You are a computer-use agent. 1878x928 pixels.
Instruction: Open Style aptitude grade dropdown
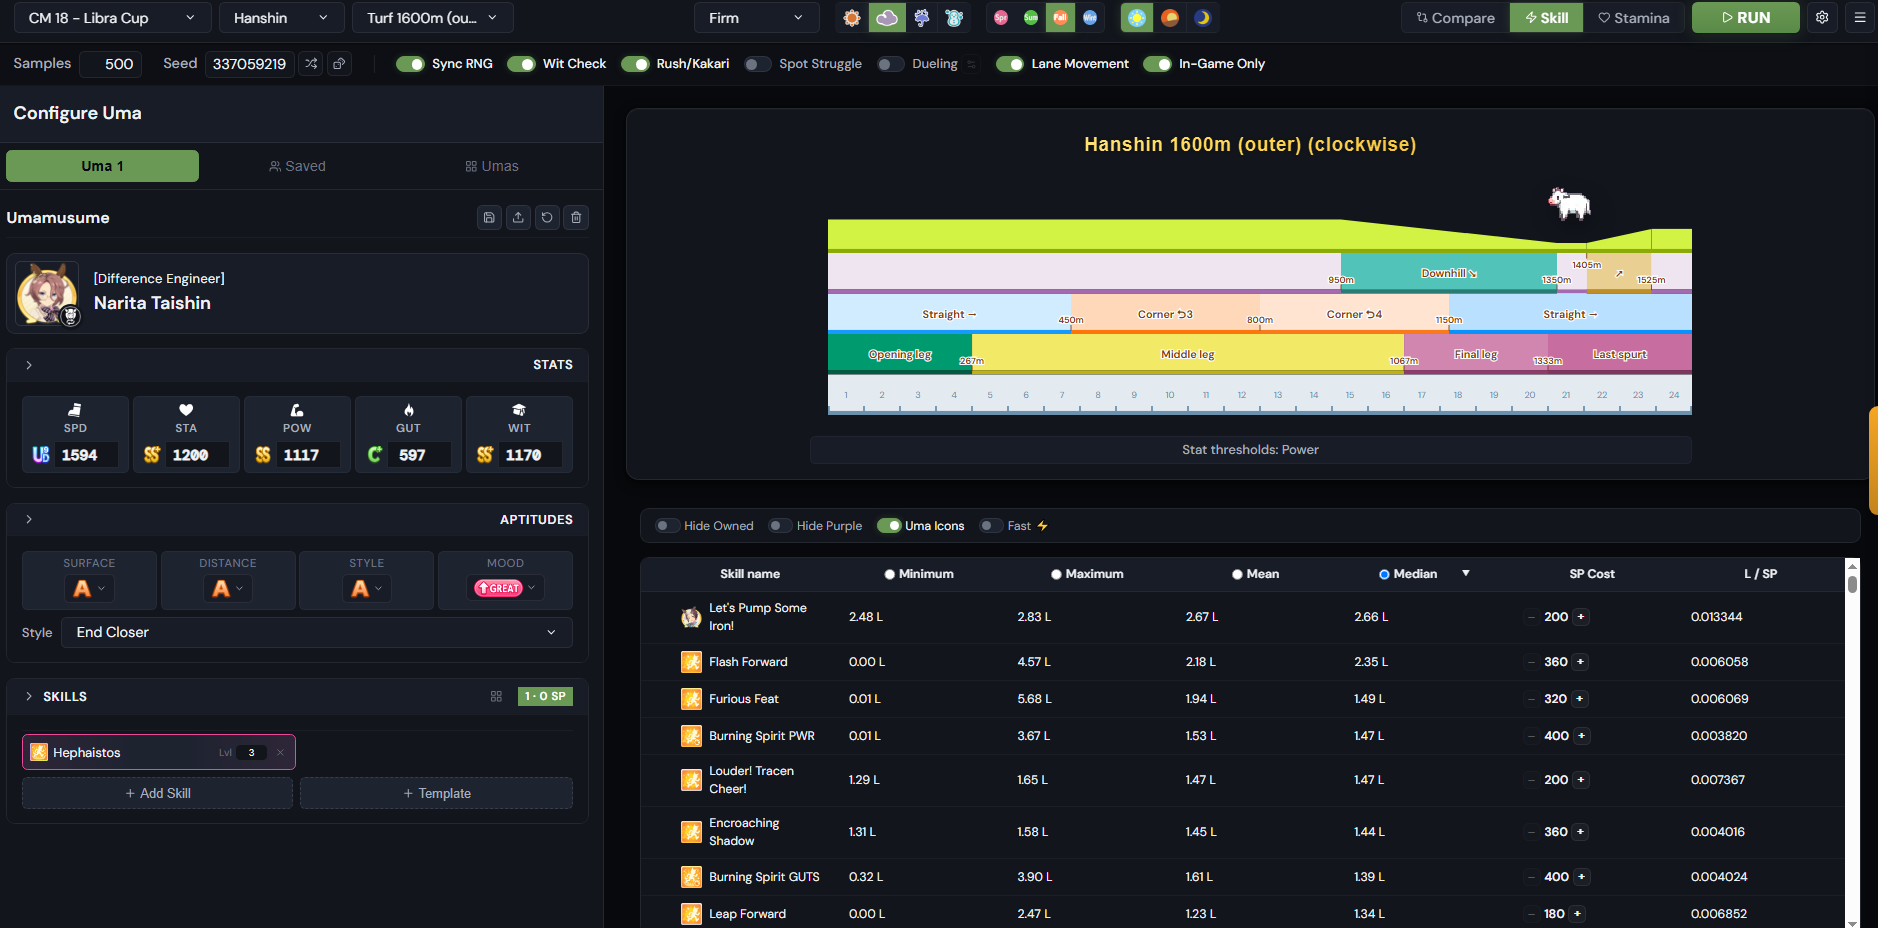pos(367,589)
